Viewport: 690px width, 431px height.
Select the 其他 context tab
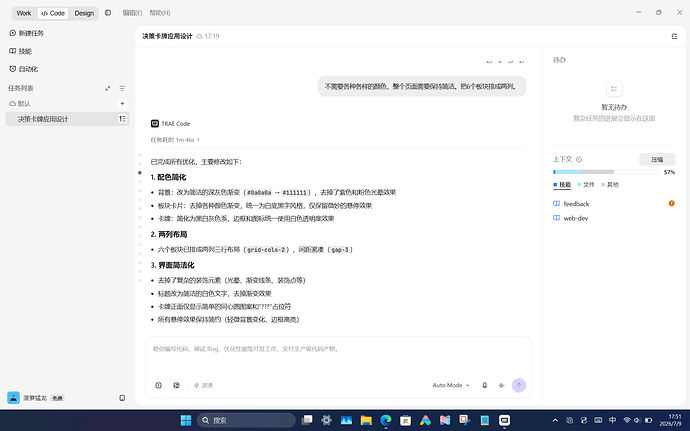610,185
